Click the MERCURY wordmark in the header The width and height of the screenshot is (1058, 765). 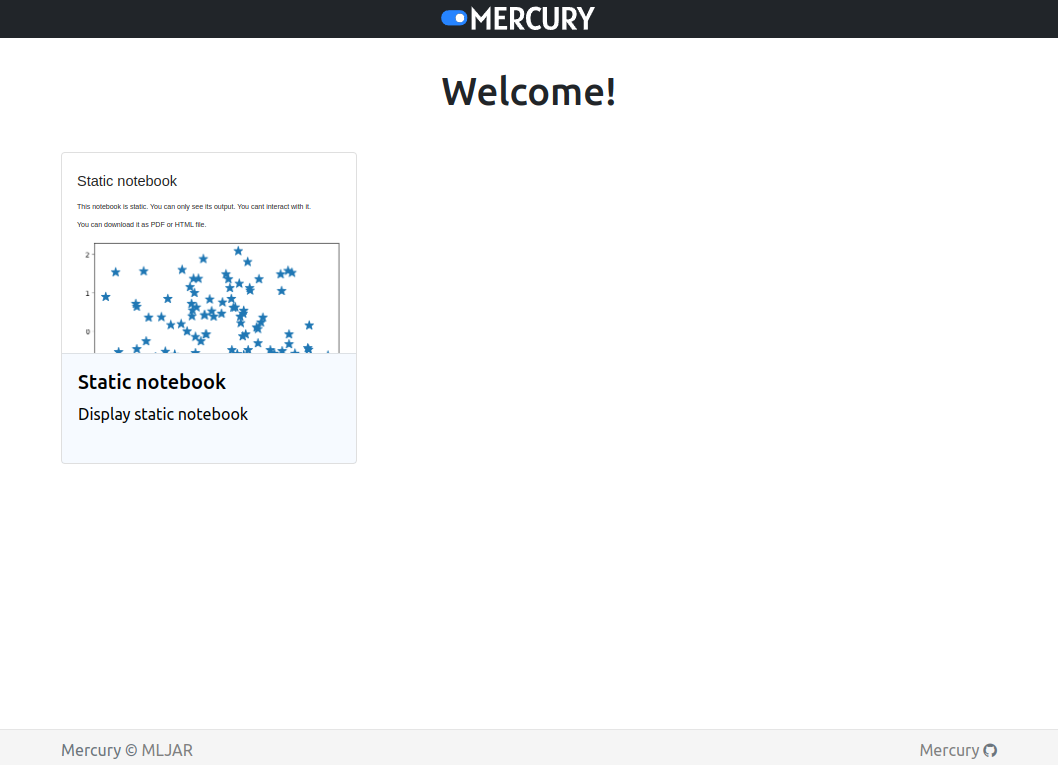pyautogui.click(x=532, y=18)
